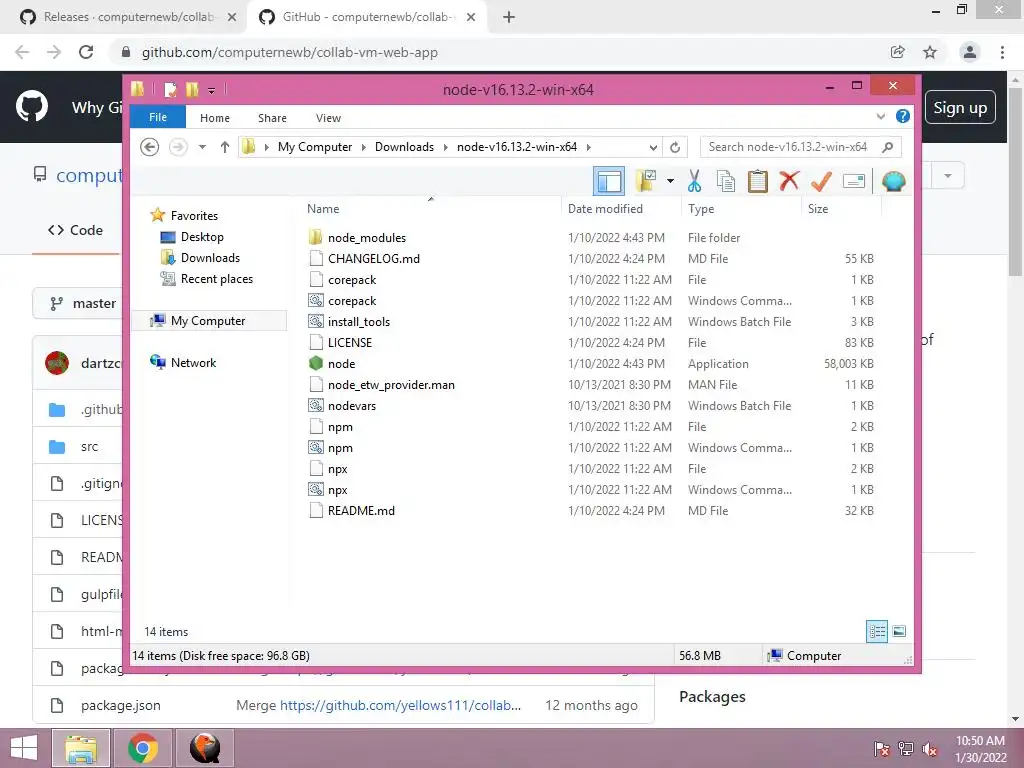
Task: Click My Computer in the address breadcrumb
Action: pyautogui.click(x=315, y=147)
